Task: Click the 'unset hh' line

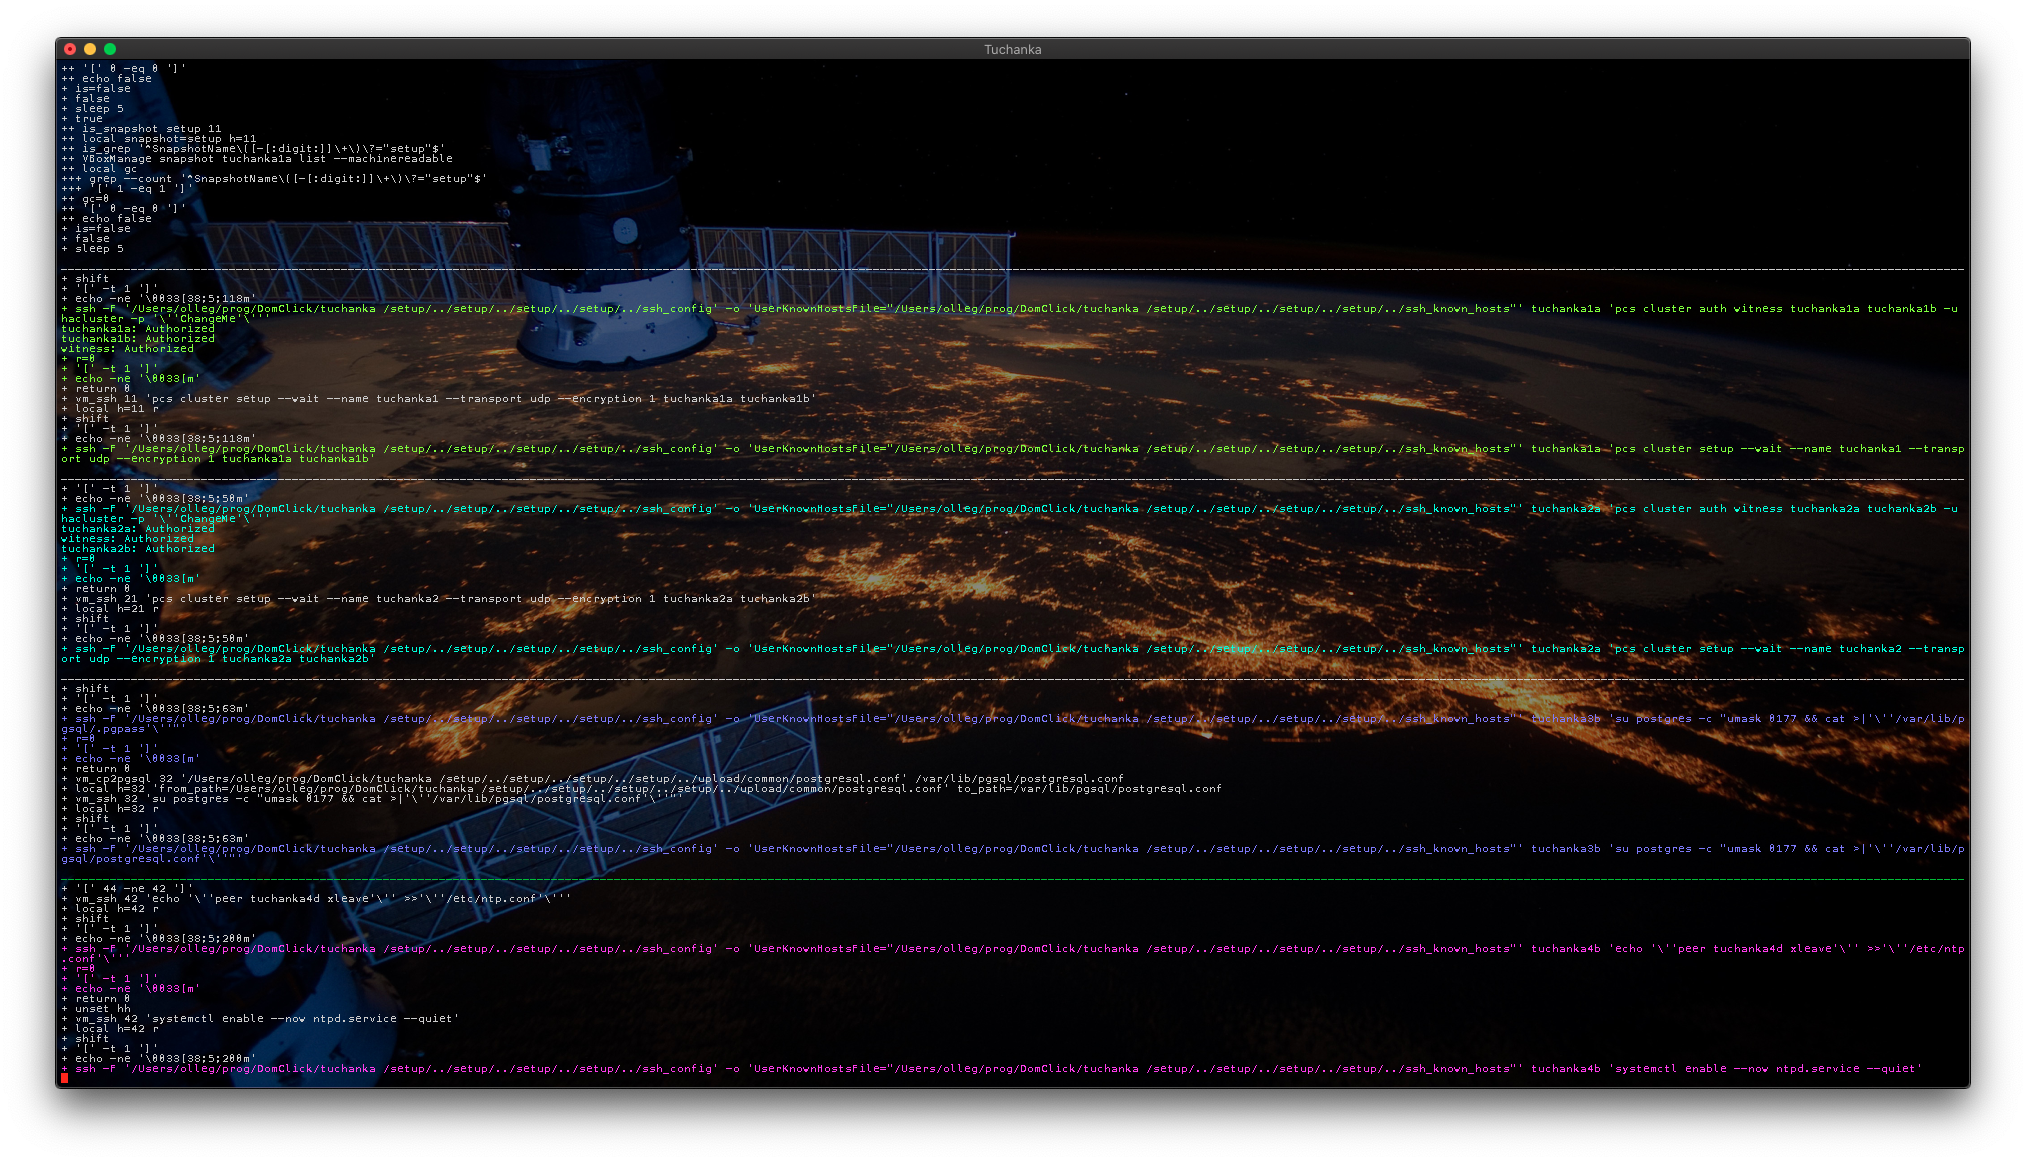Action: [102, 1009]
